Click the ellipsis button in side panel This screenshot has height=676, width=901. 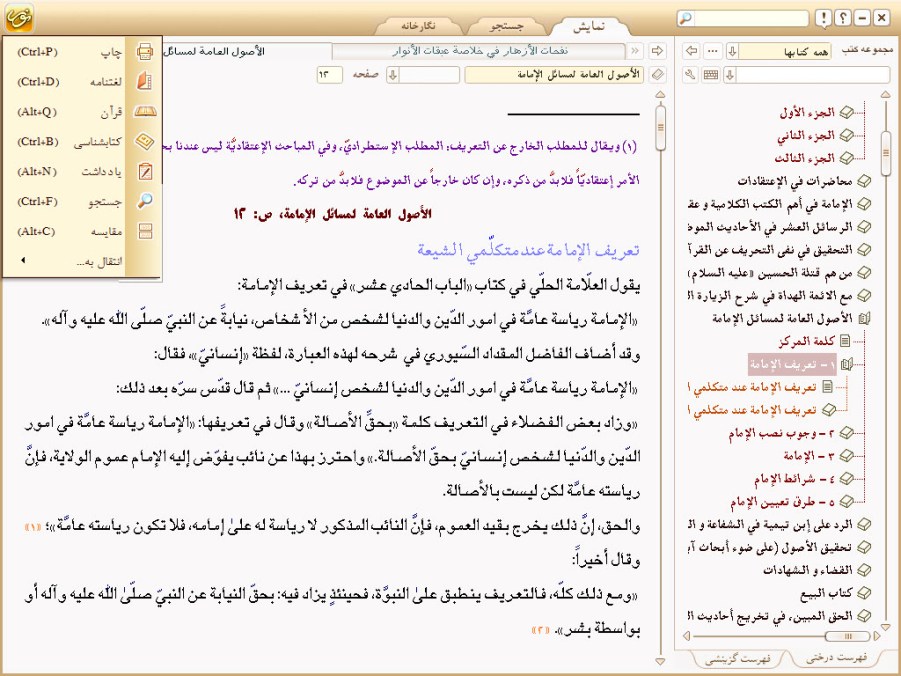click(713, 51)
